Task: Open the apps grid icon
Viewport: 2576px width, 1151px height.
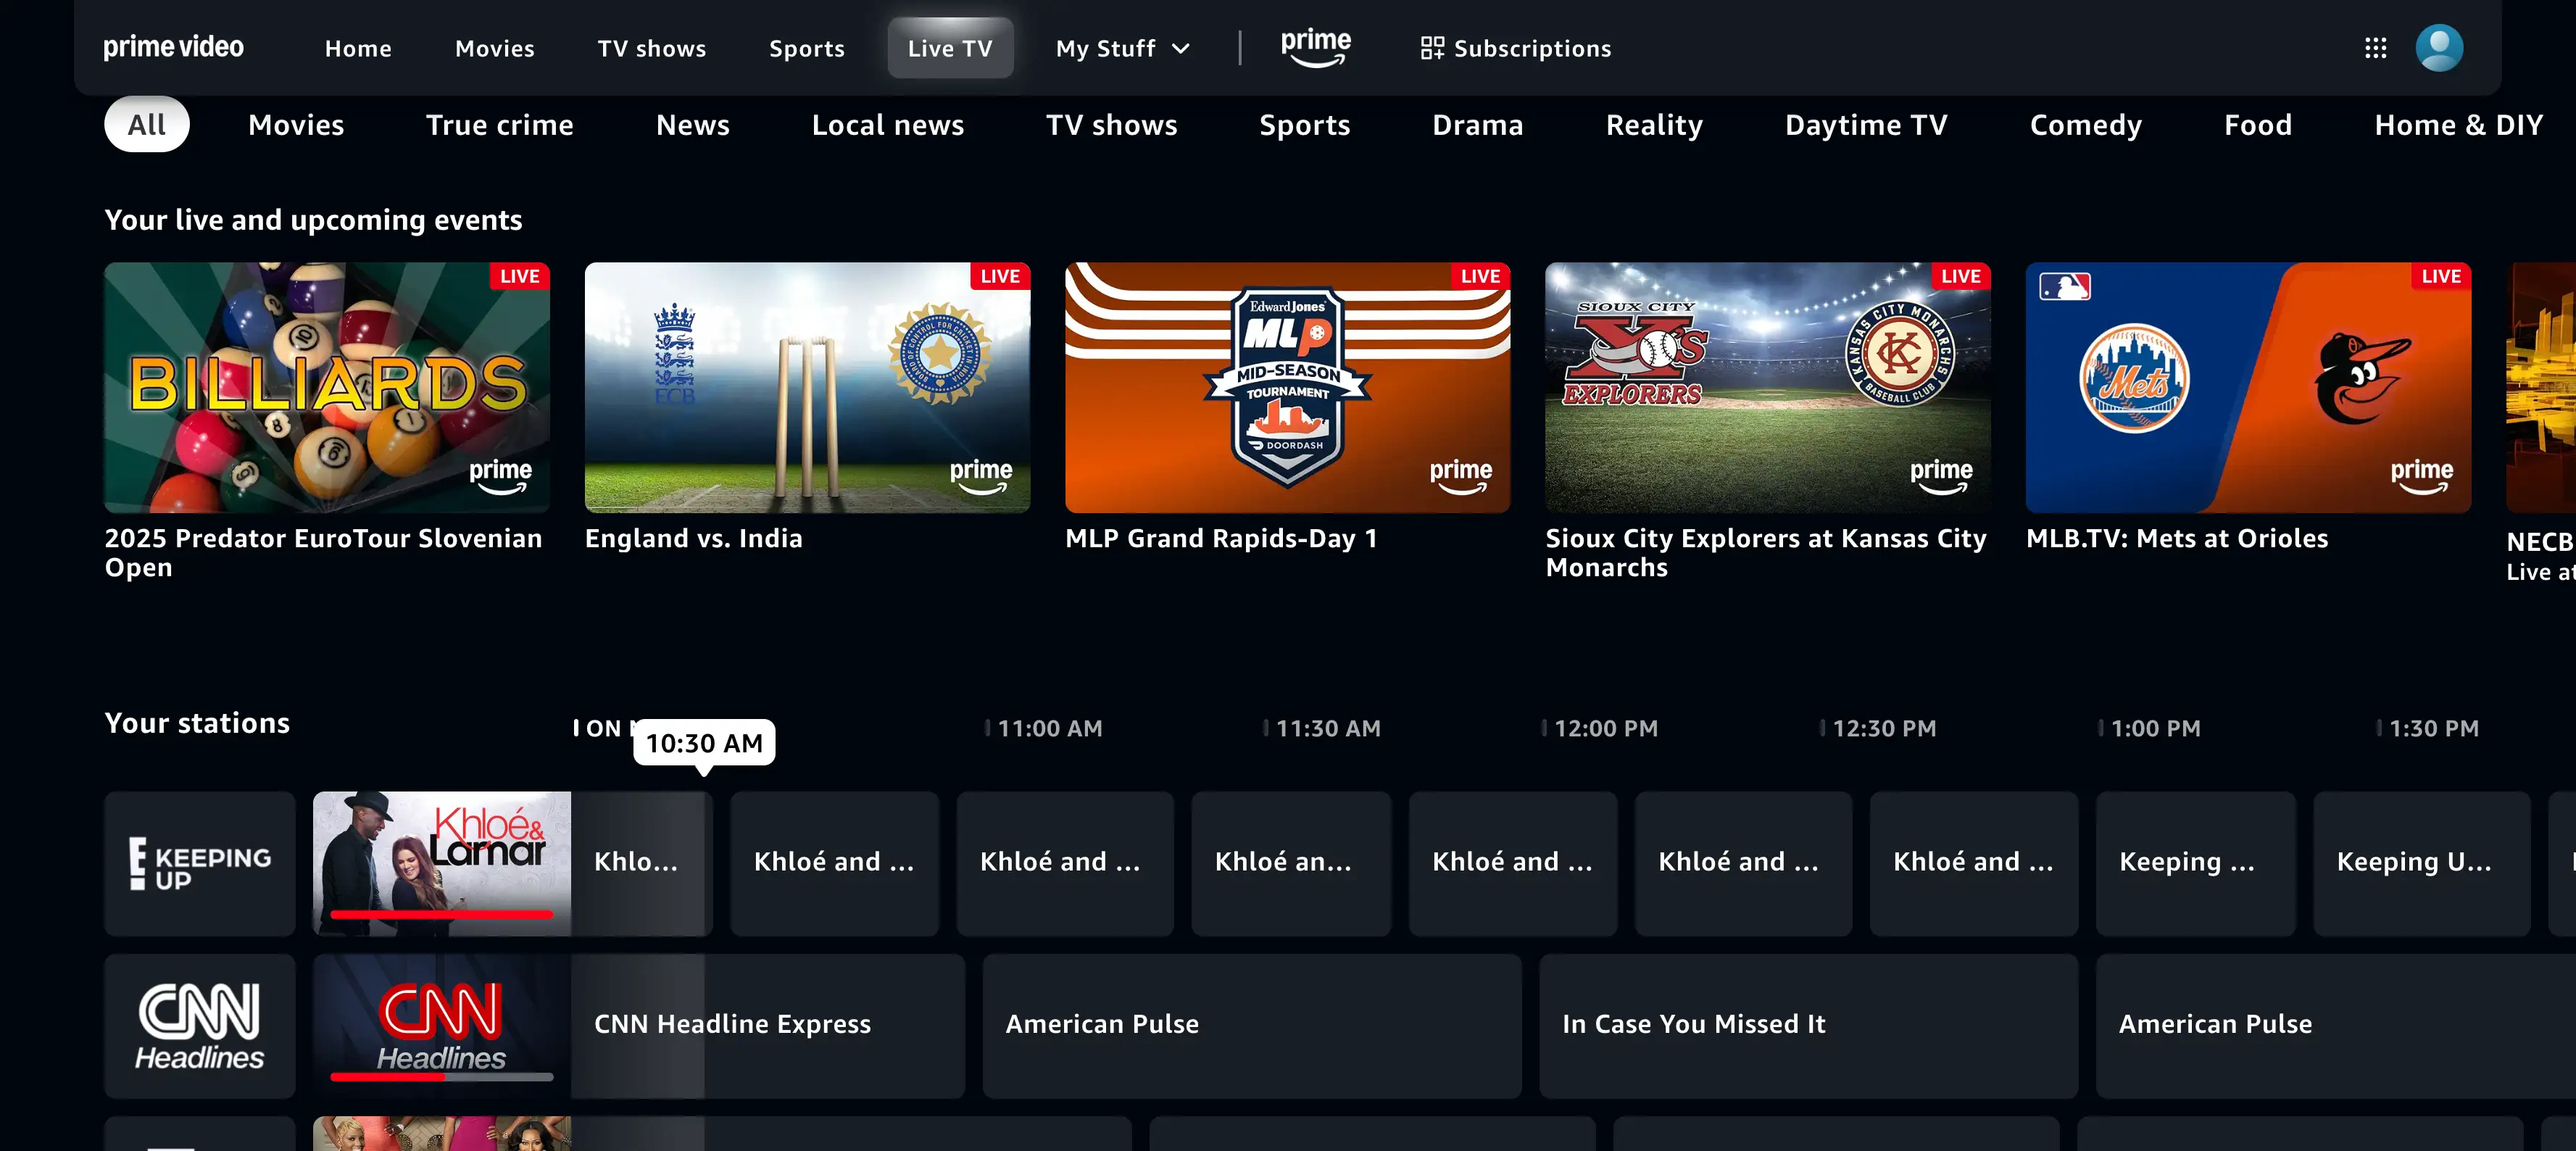Action: pos(2375,48)
